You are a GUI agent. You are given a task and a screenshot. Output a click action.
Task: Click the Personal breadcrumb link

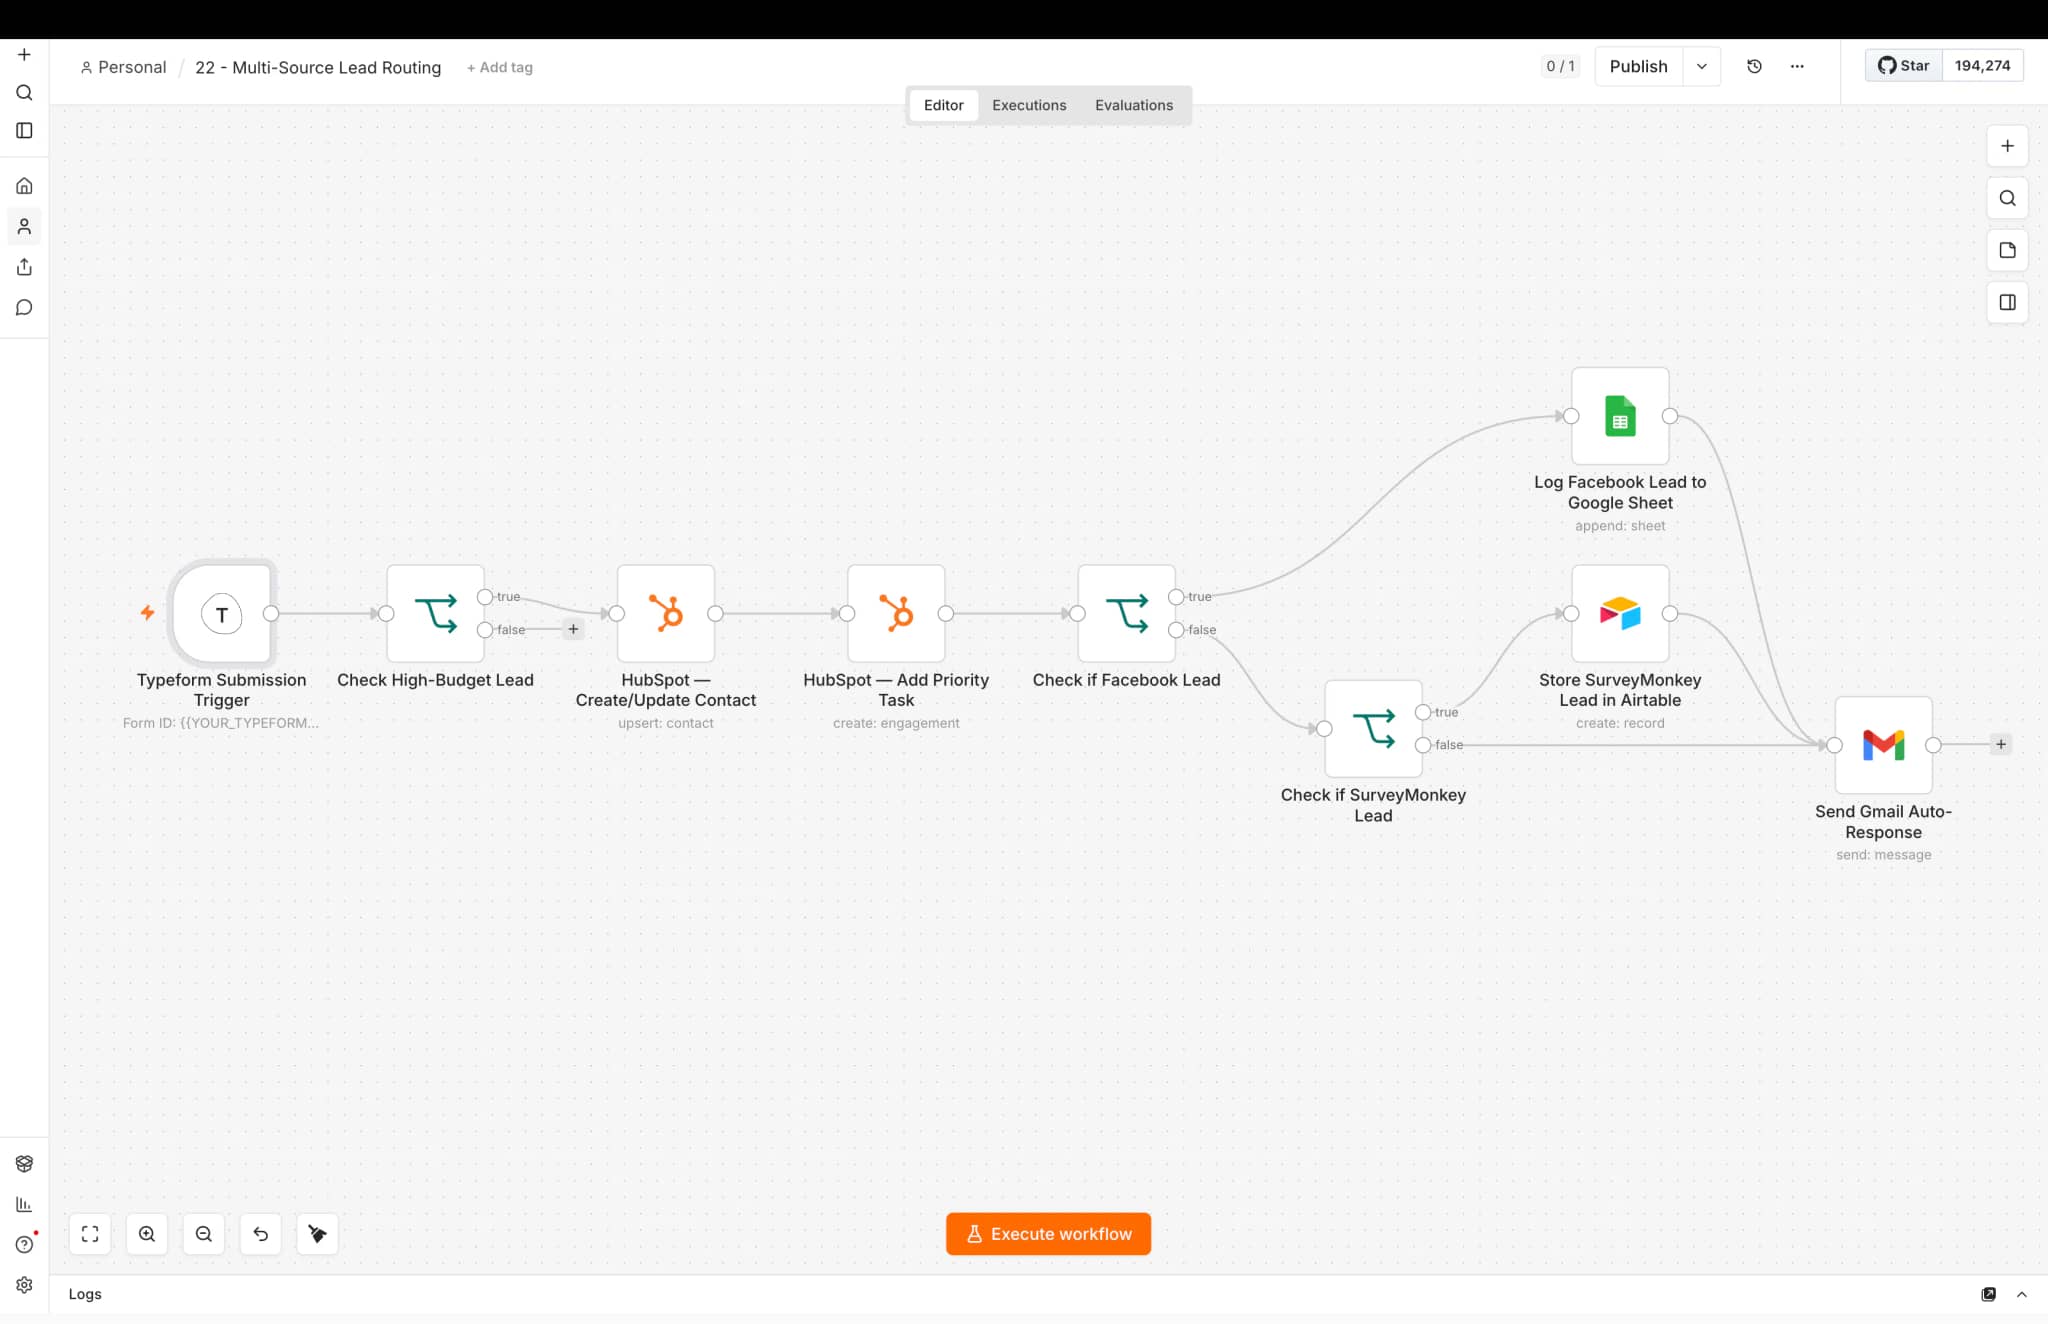[123, 67]
